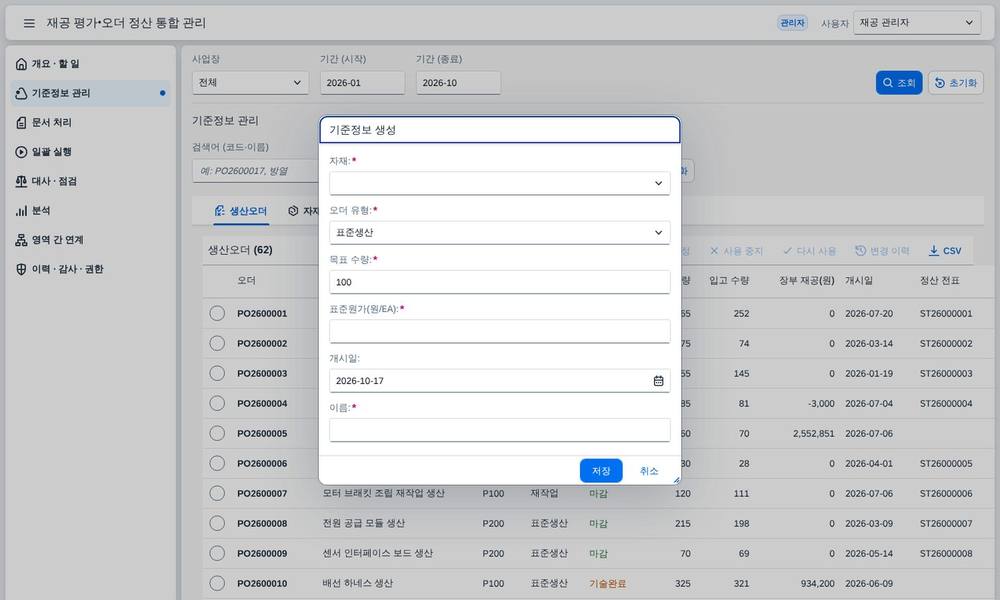The width and height of the screenshot is (1000, 600).
Task: Click the 목표 수량 input field
Action: pyautogui.click(x=499, y=282)
